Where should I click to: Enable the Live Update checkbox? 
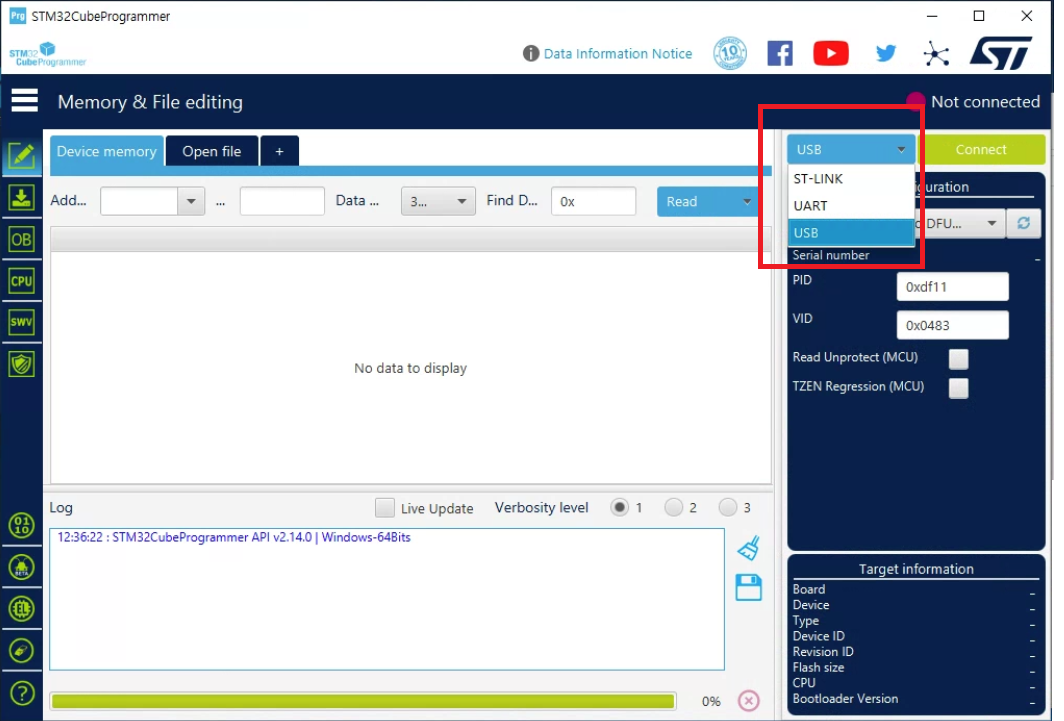click(x=385, y=507)
